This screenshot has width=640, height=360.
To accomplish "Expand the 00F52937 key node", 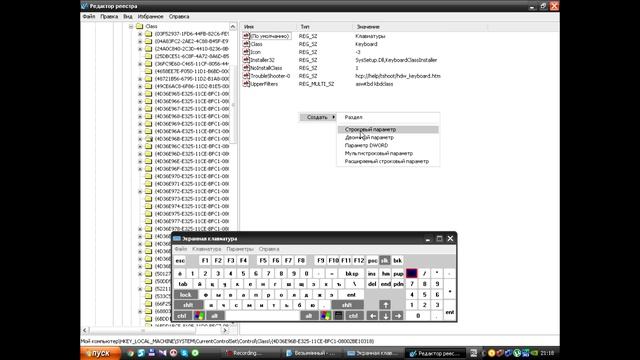I will tap(140, 34).
